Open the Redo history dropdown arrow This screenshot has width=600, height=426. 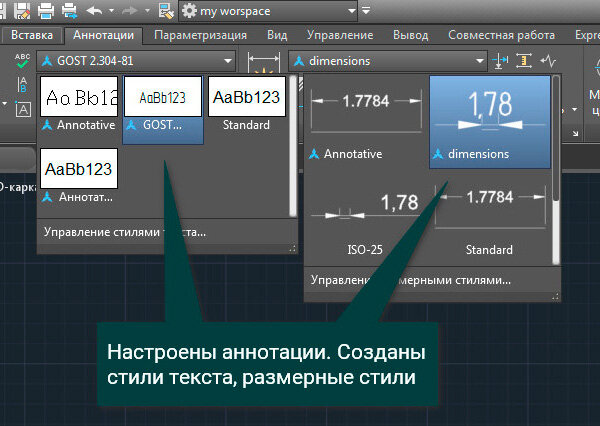click(147, 11)
